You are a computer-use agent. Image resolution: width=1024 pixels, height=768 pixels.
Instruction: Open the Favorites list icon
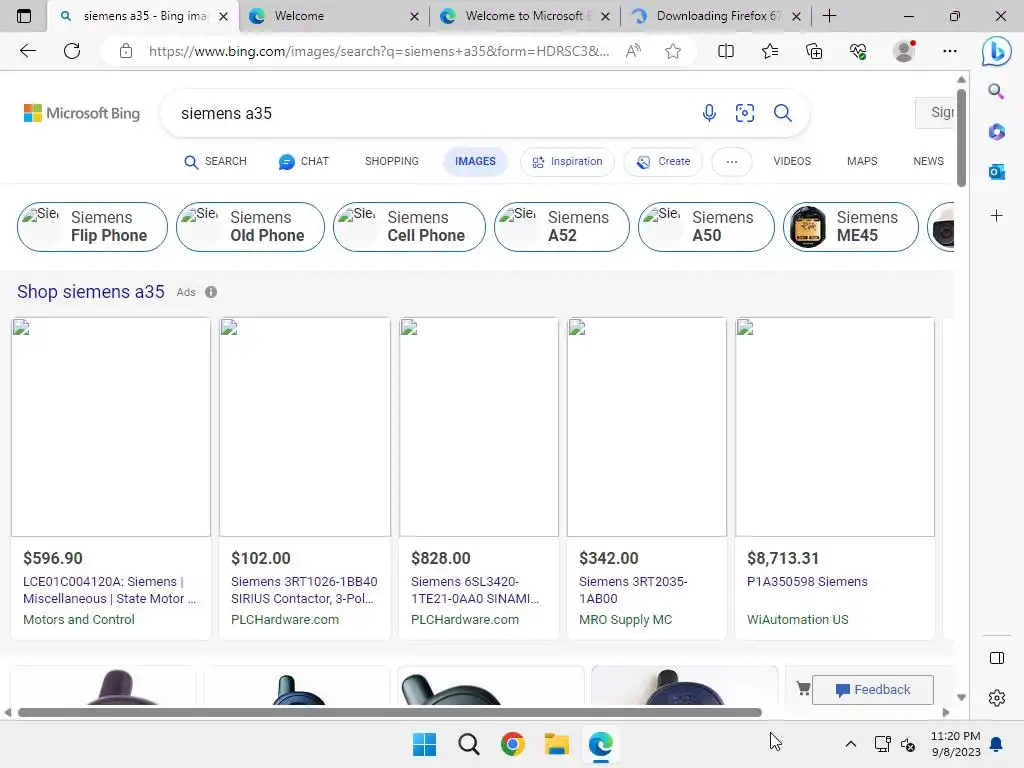[x=770, y=51]
